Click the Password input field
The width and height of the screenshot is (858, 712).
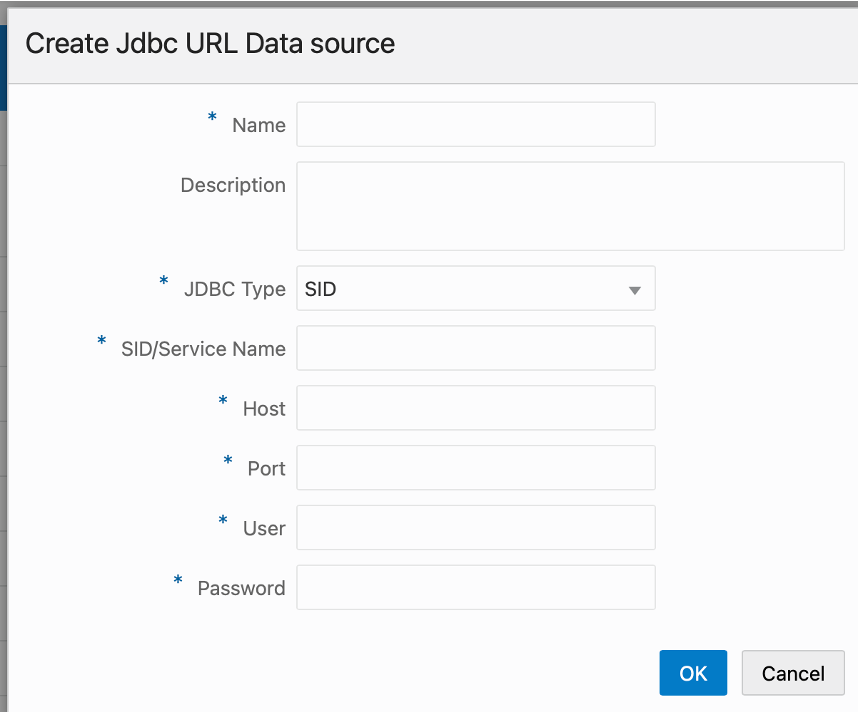pos(475,587)
